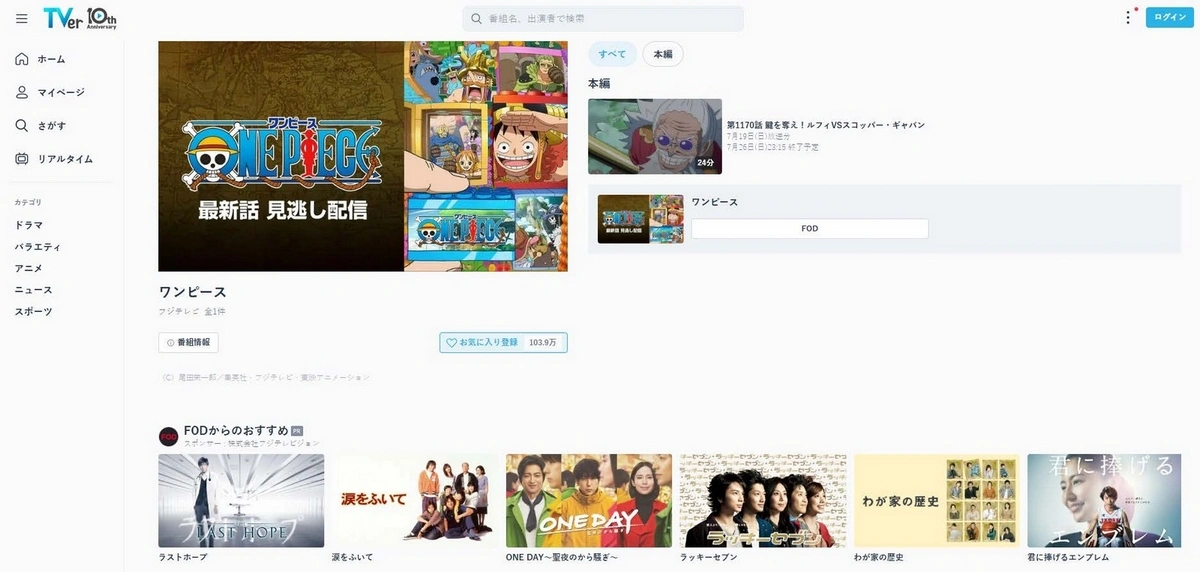Click the ログイン login button

click(1170, 17)
